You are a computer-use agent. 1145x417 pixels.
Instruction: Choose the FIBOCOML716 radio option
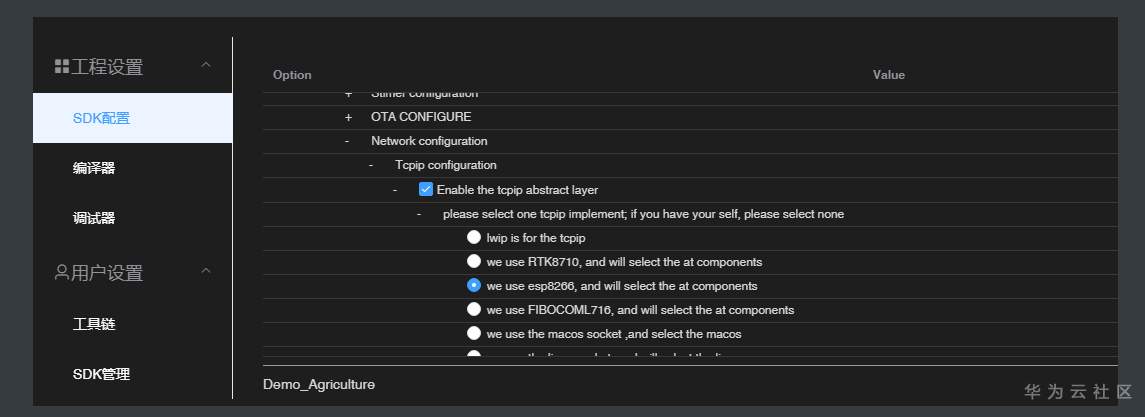point(474,310)
